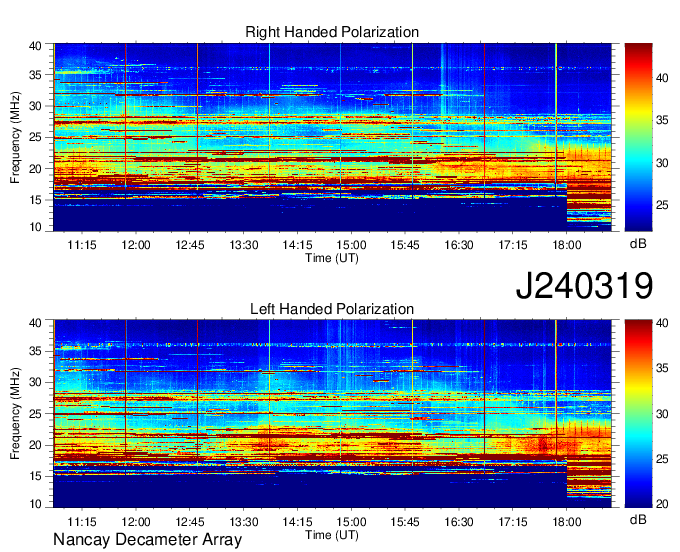Click the "Right Handed Polarization" plot title
The height and width of the screenshot is (552, 680).
click(x=332, y=32)
